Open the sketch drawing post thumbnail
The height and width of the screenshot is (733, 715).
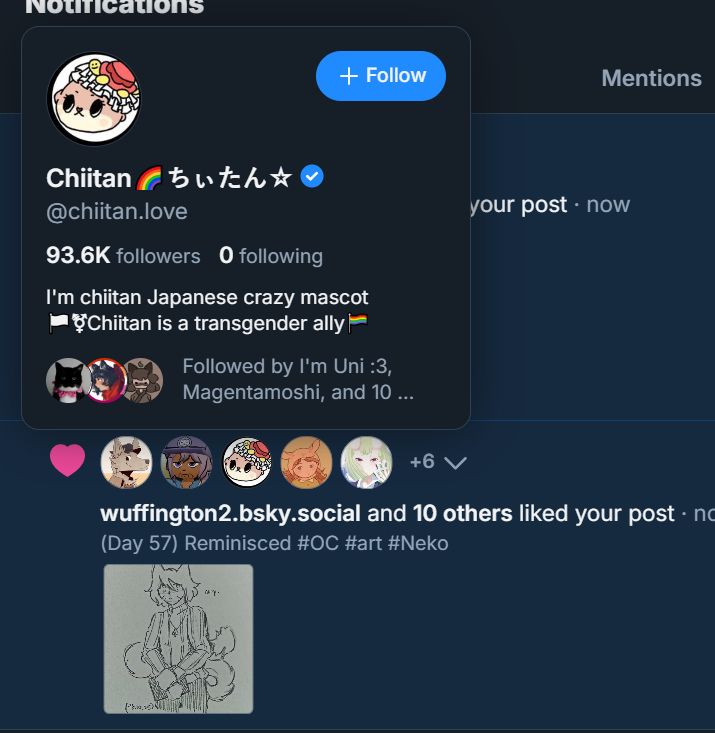pos(178,639)
